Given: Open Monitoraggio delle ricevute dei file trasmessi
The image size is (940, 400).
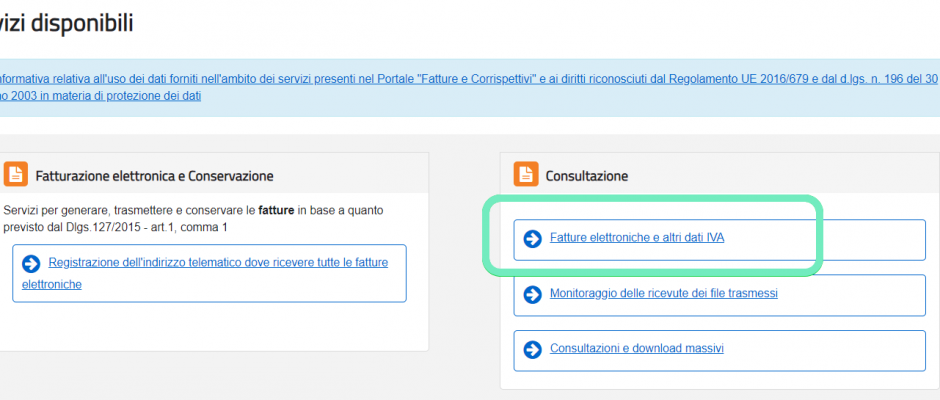Looking at the screenshot, I should coord(664,293).
